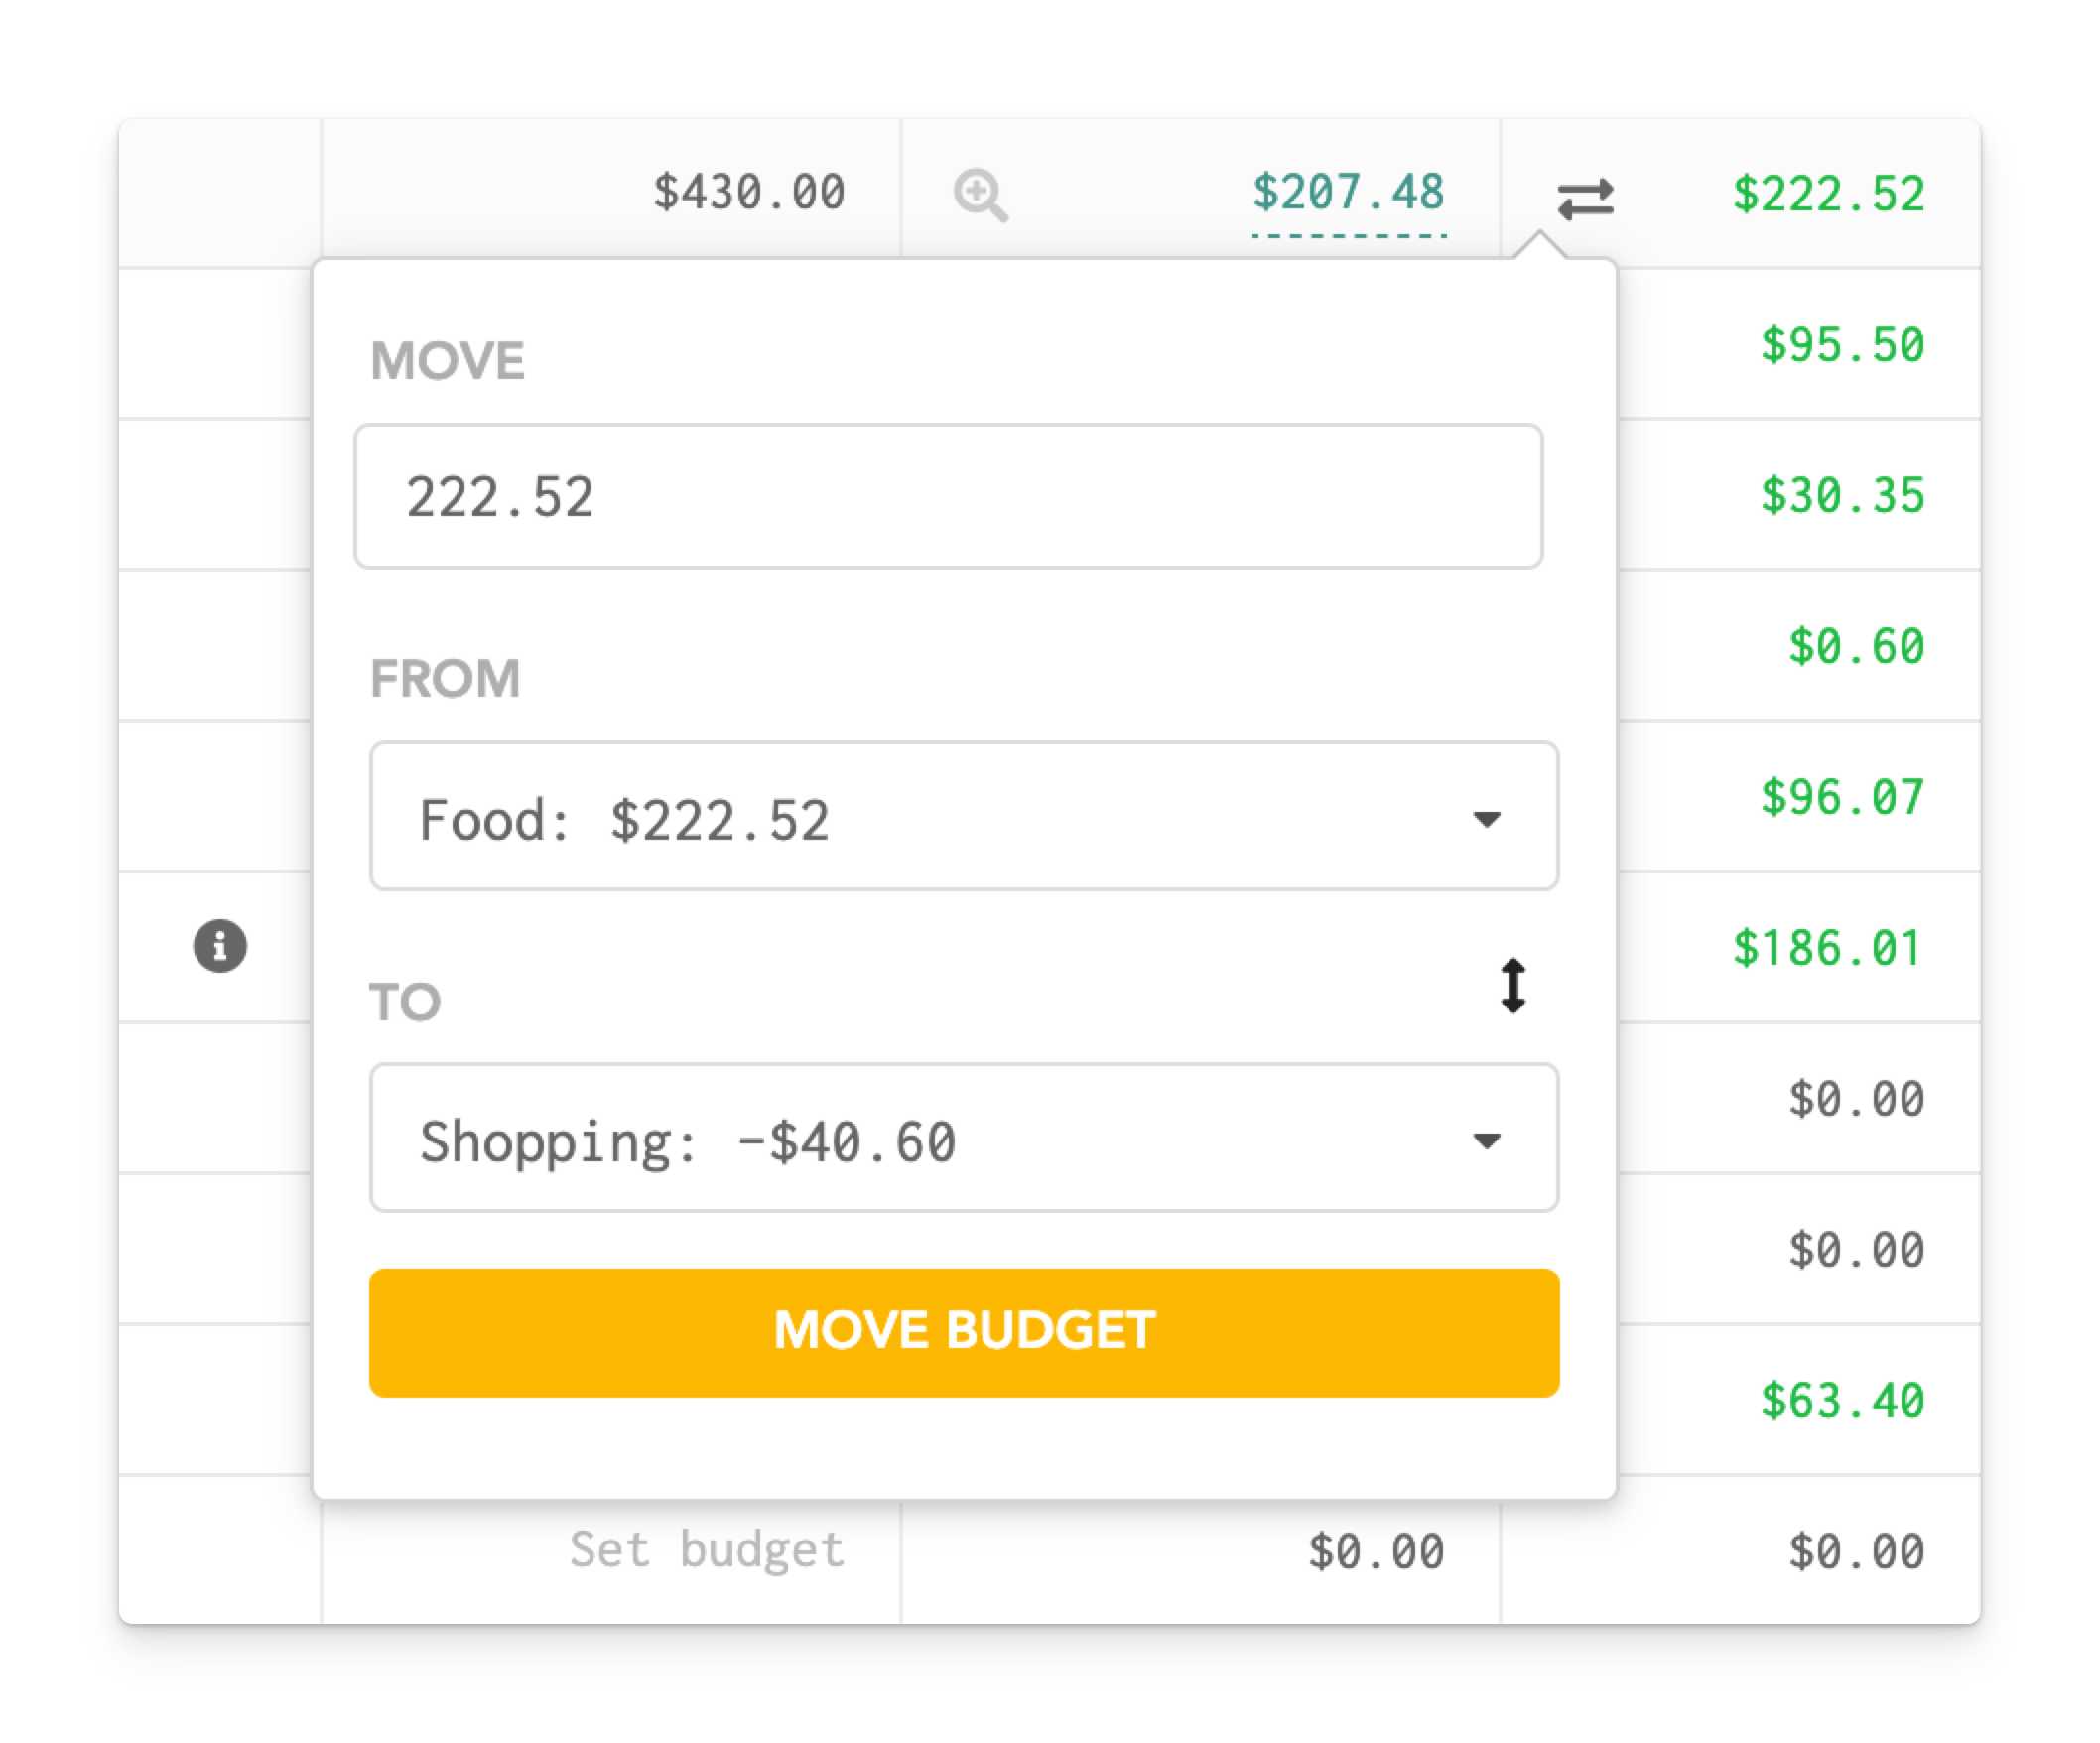Click the Set budget placeholder field
The image size is (2100, 1743).
tap(706, 1550)
